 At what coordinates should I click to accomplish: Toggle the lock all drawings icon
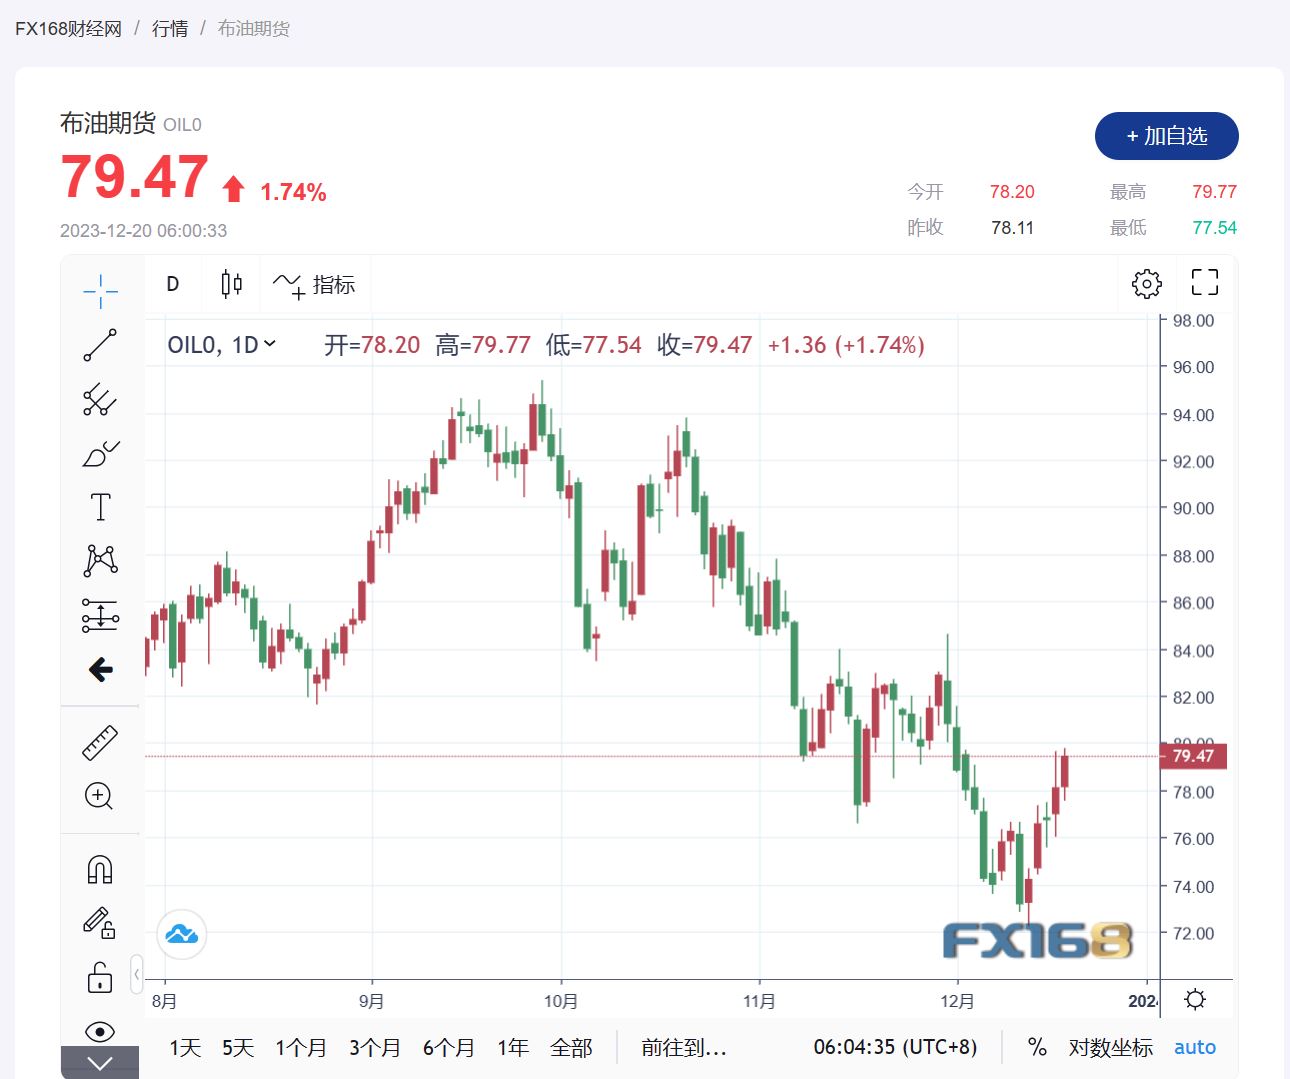(x=100, y=976)
